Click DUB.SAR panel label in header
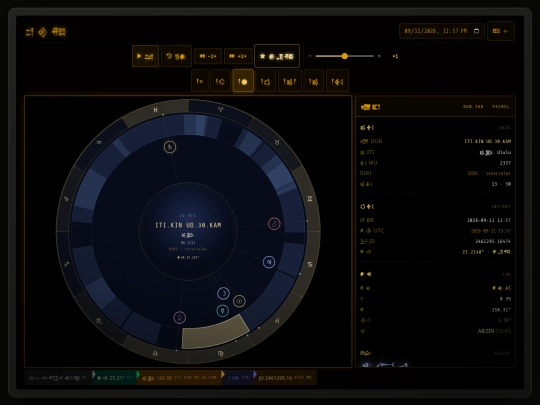 (486, 107)
